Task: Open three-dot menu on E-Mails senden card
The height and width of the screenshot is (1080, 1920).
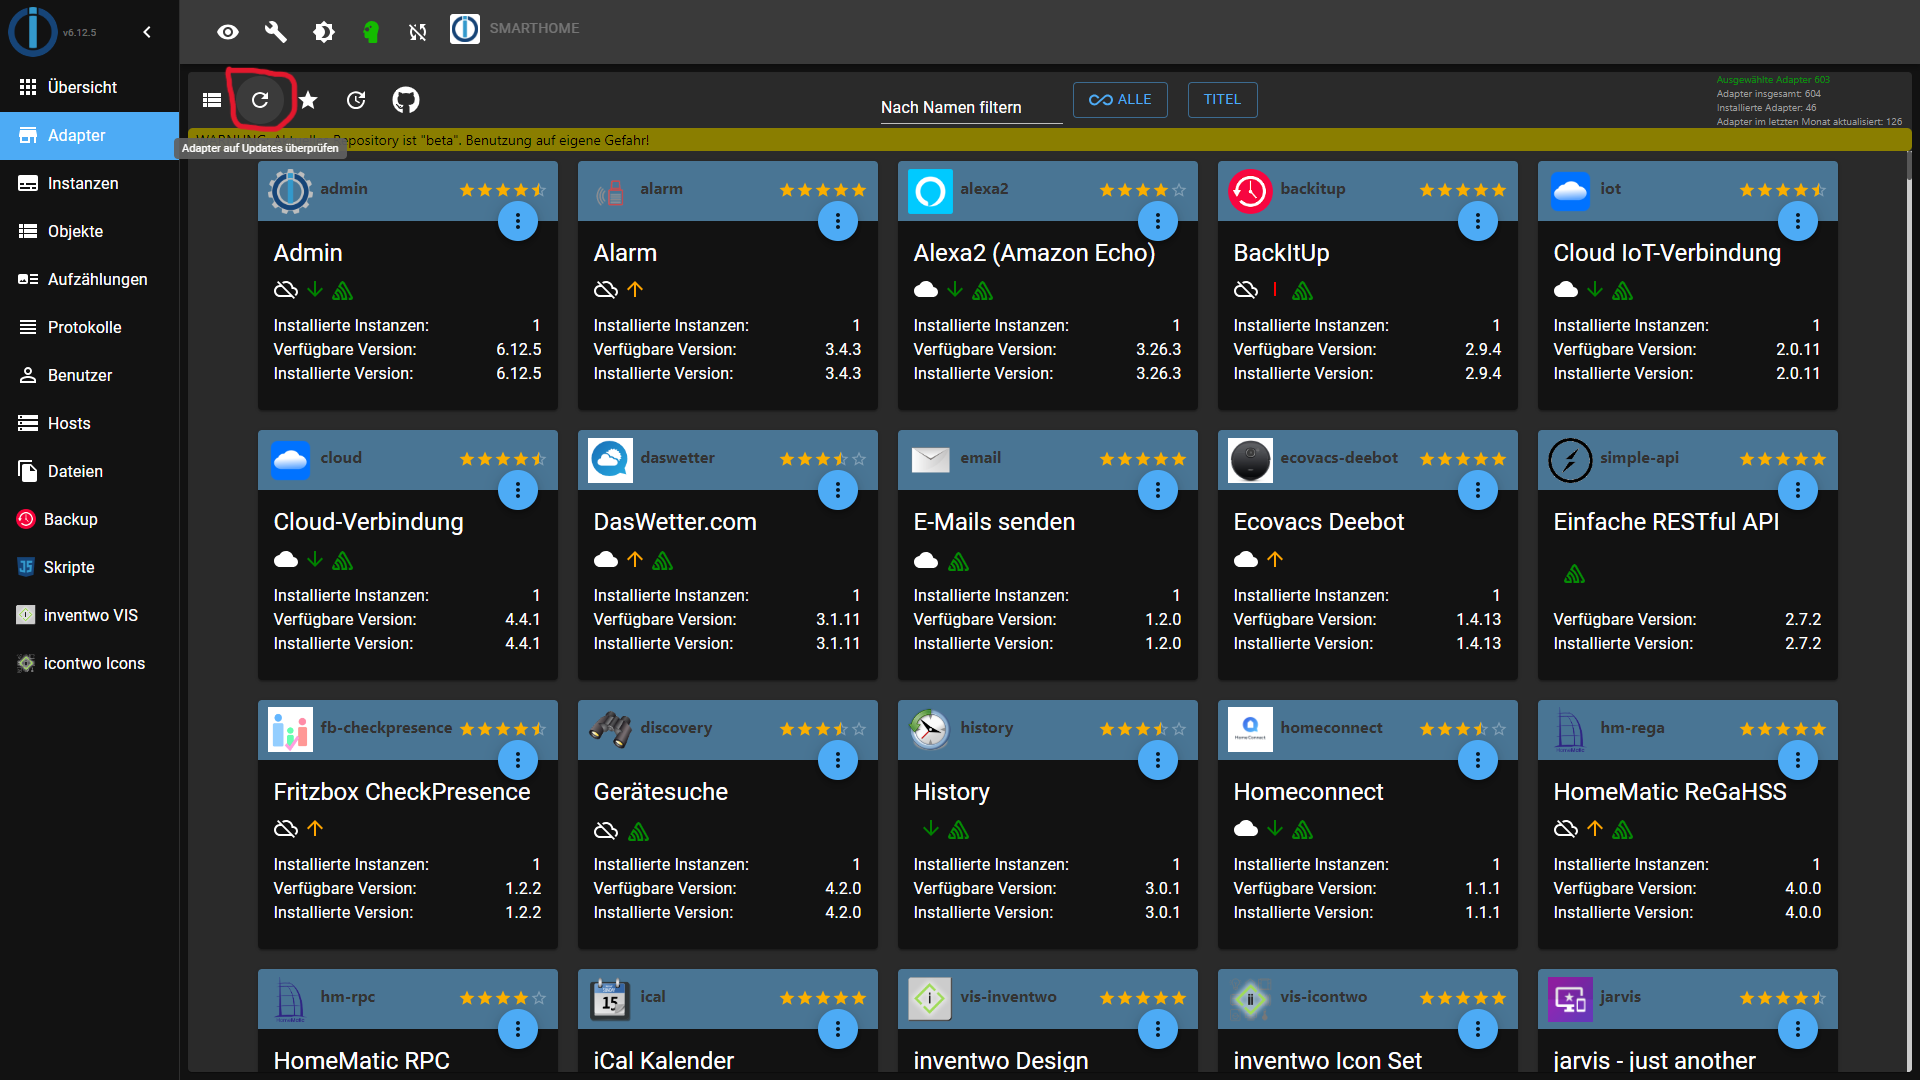Action: [1158, 490]
